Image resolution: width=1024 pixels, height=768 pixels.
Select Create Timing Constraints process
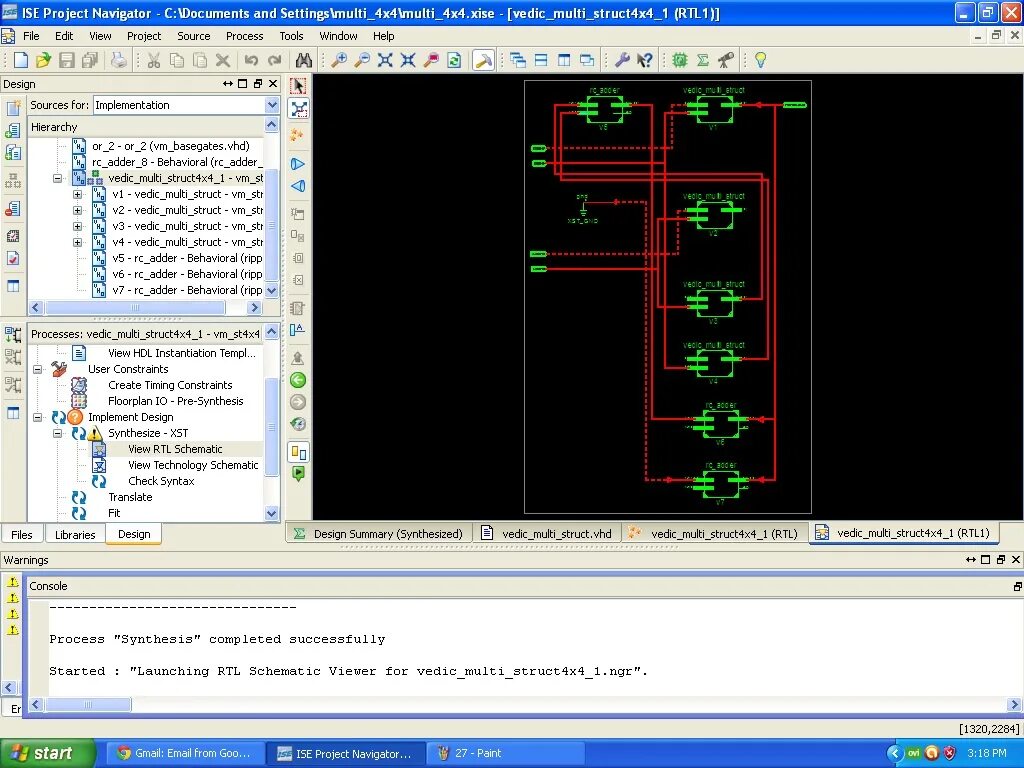click(170, 385)
